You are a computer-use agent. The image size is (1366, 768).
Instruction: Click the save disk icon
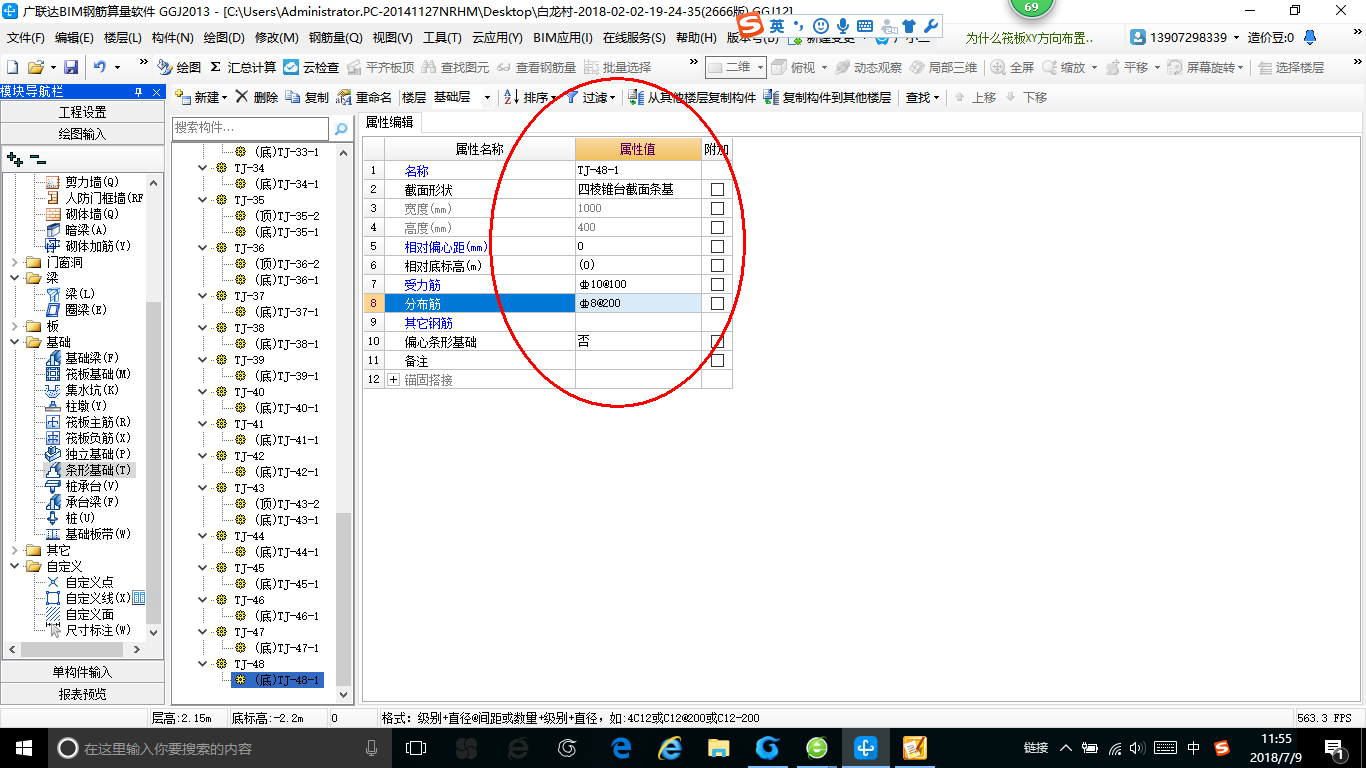point(71,67)
